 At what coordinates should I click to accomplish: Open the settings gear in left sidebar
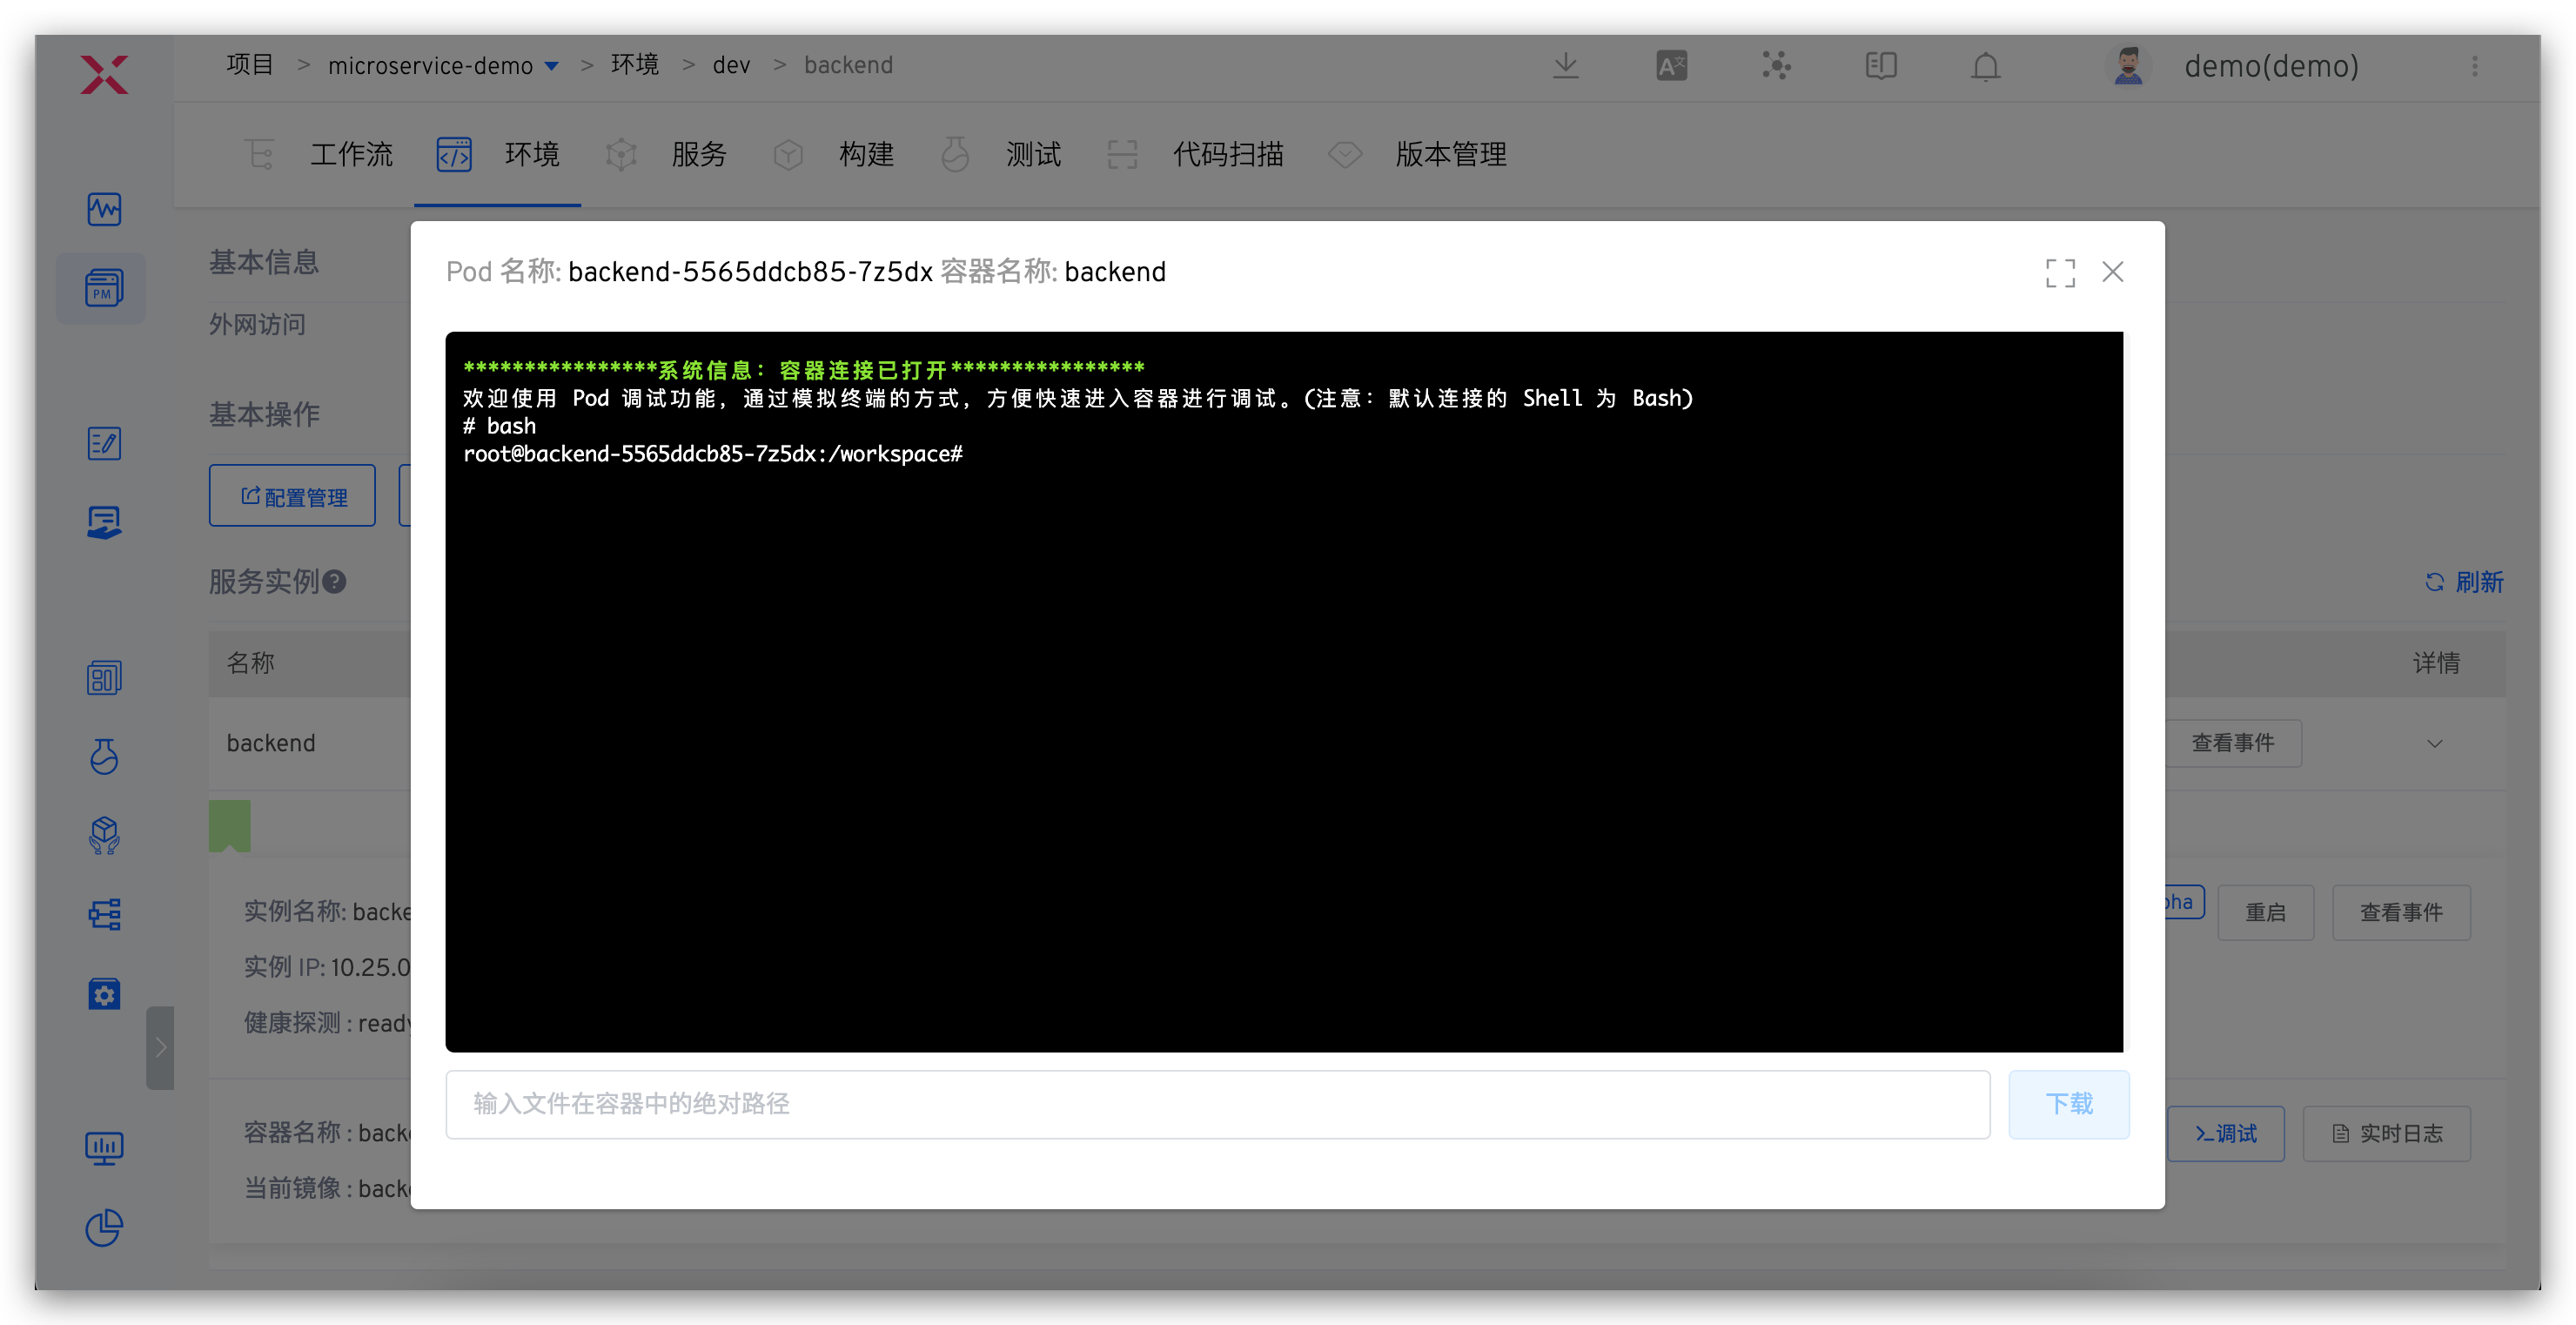(x=104, y=994)
